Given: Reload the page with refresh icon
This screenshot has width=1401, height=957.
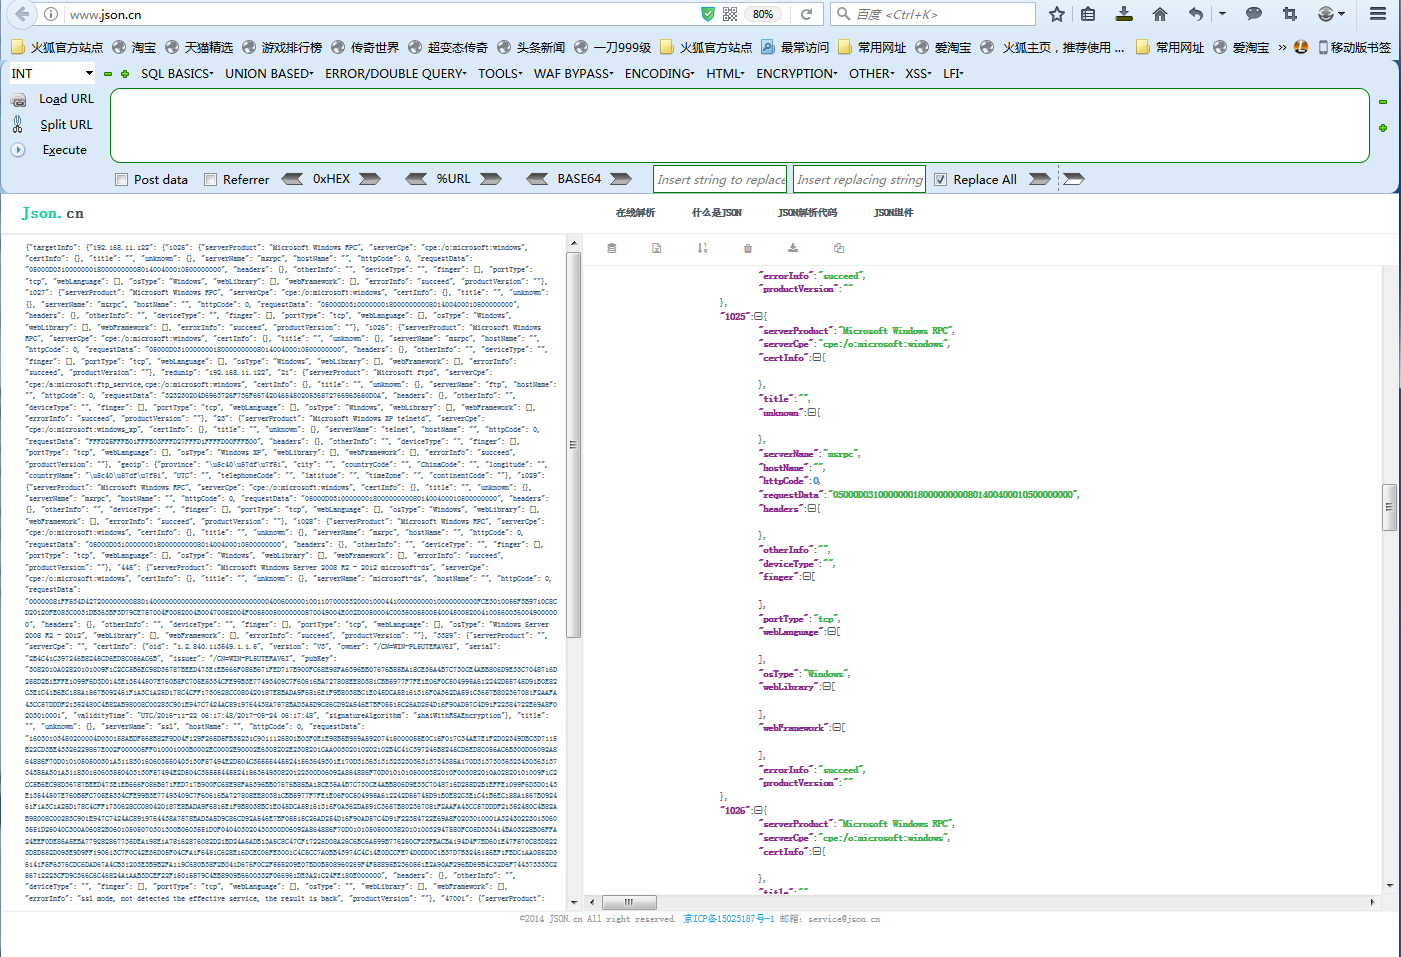Looking at the screenshot, I should click(x=806, y=14).
